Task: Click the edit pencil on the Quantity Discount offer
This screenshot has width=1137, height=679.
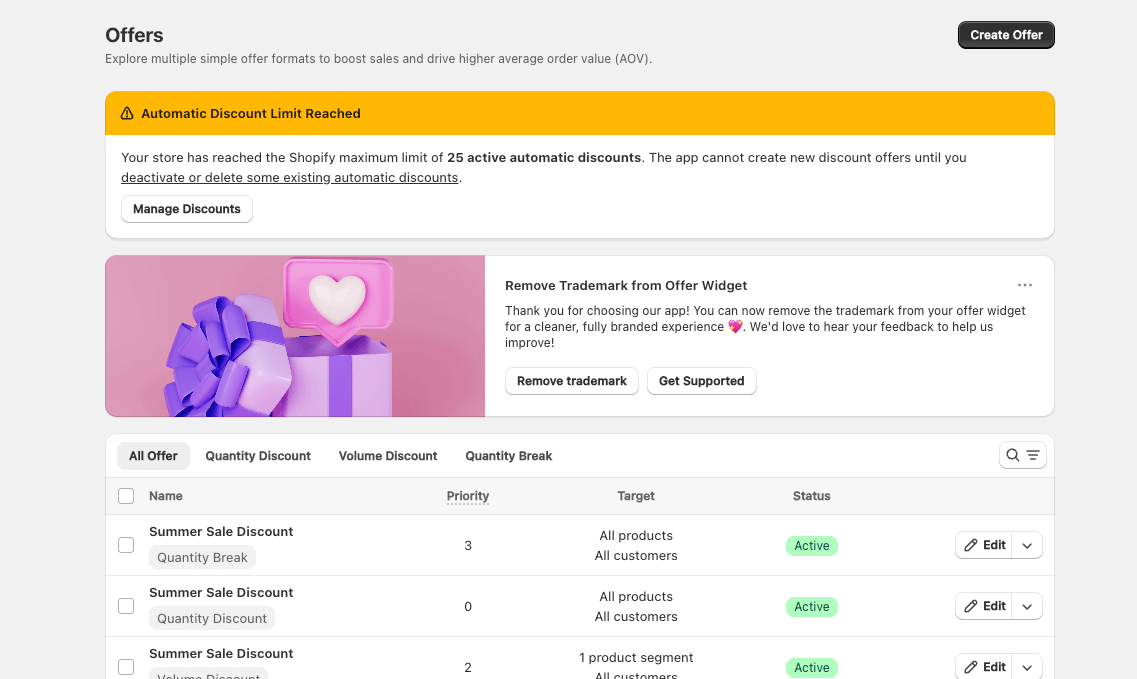Action: click(x=972, y=606)
